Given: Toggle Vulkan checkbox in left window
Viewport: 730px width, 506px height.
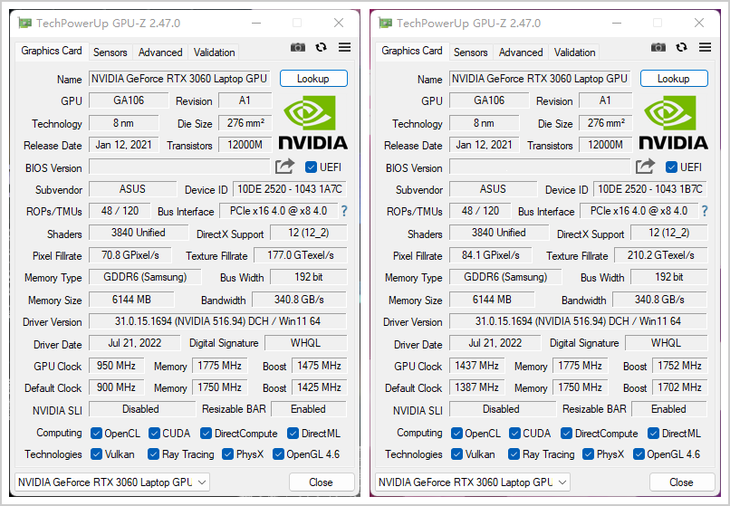Looking at the screenshot, I should point(96,454).
